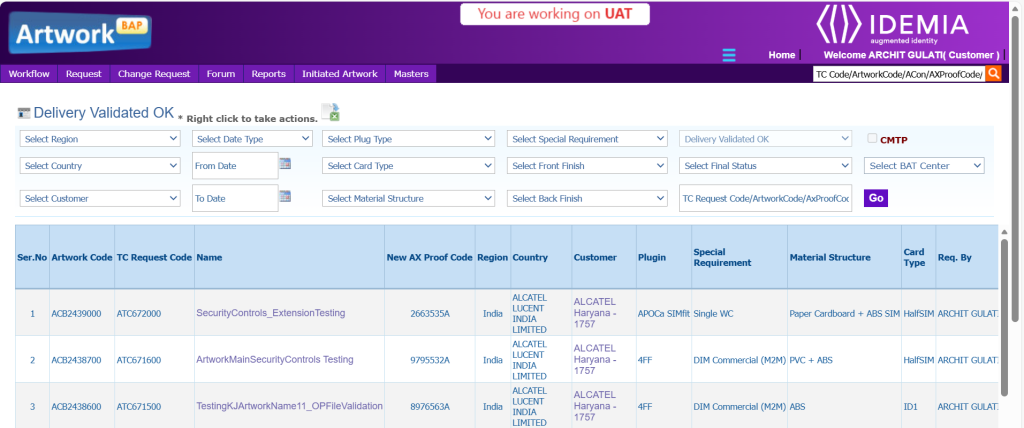Open the Masters menu
This screenshot has height=428, width=1024.
(411, 74)
